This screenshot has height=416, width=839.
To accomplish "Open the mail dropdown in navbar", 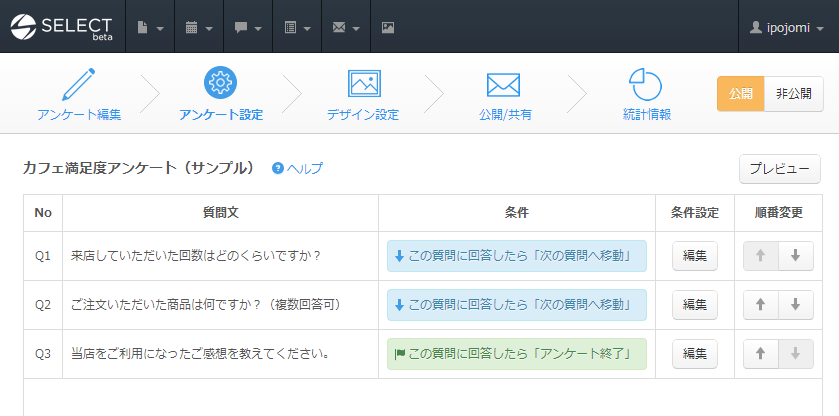I will [x=345, y=27].
